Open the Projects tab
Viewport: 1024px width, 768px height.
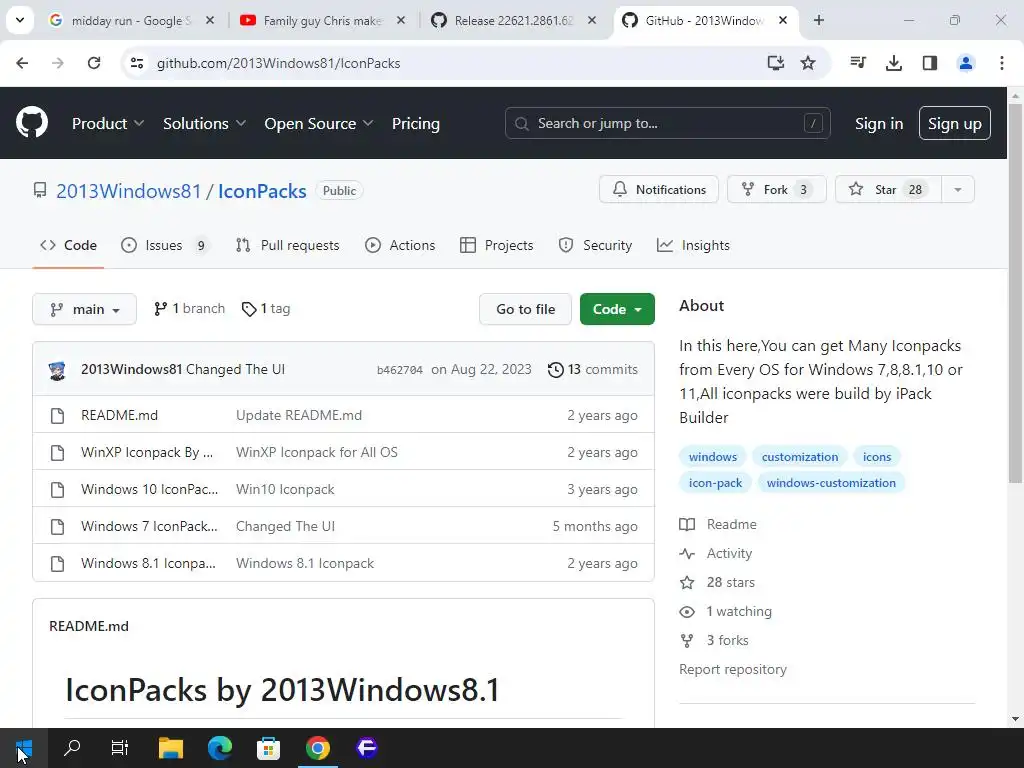[x=496, y=246]
